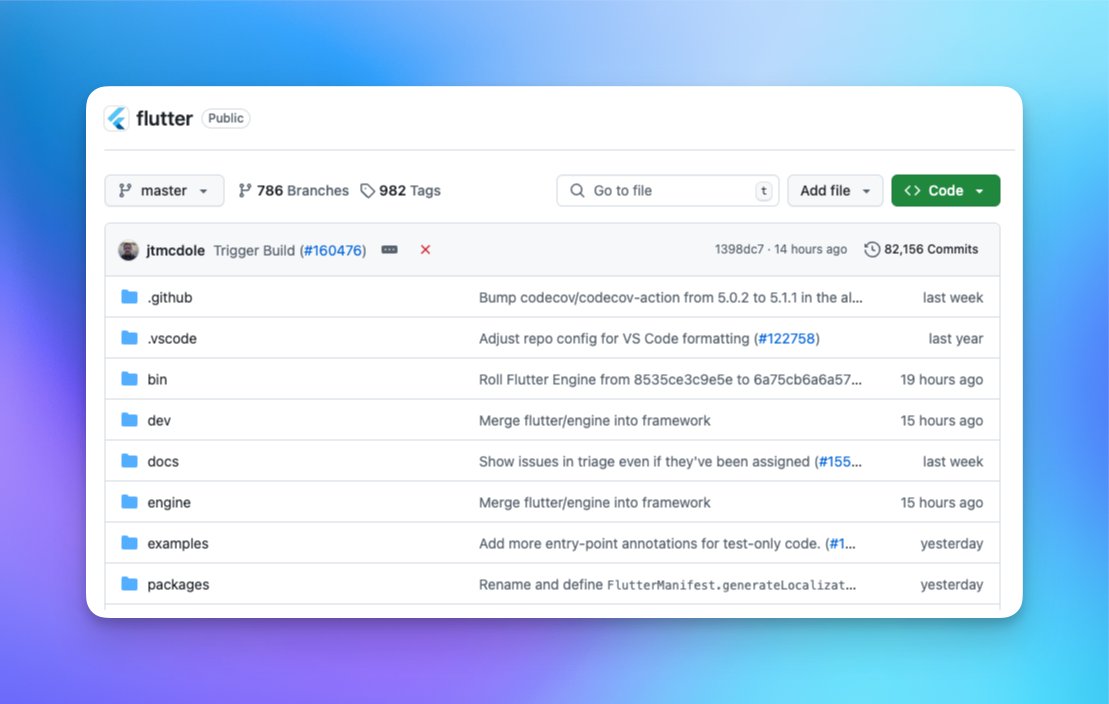Open the packages folder

pos(178,585)
